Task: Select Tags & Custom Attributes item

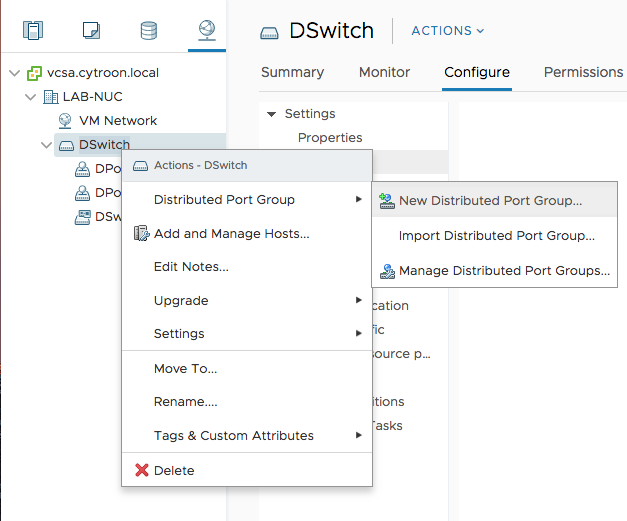Action: [247, 435]
